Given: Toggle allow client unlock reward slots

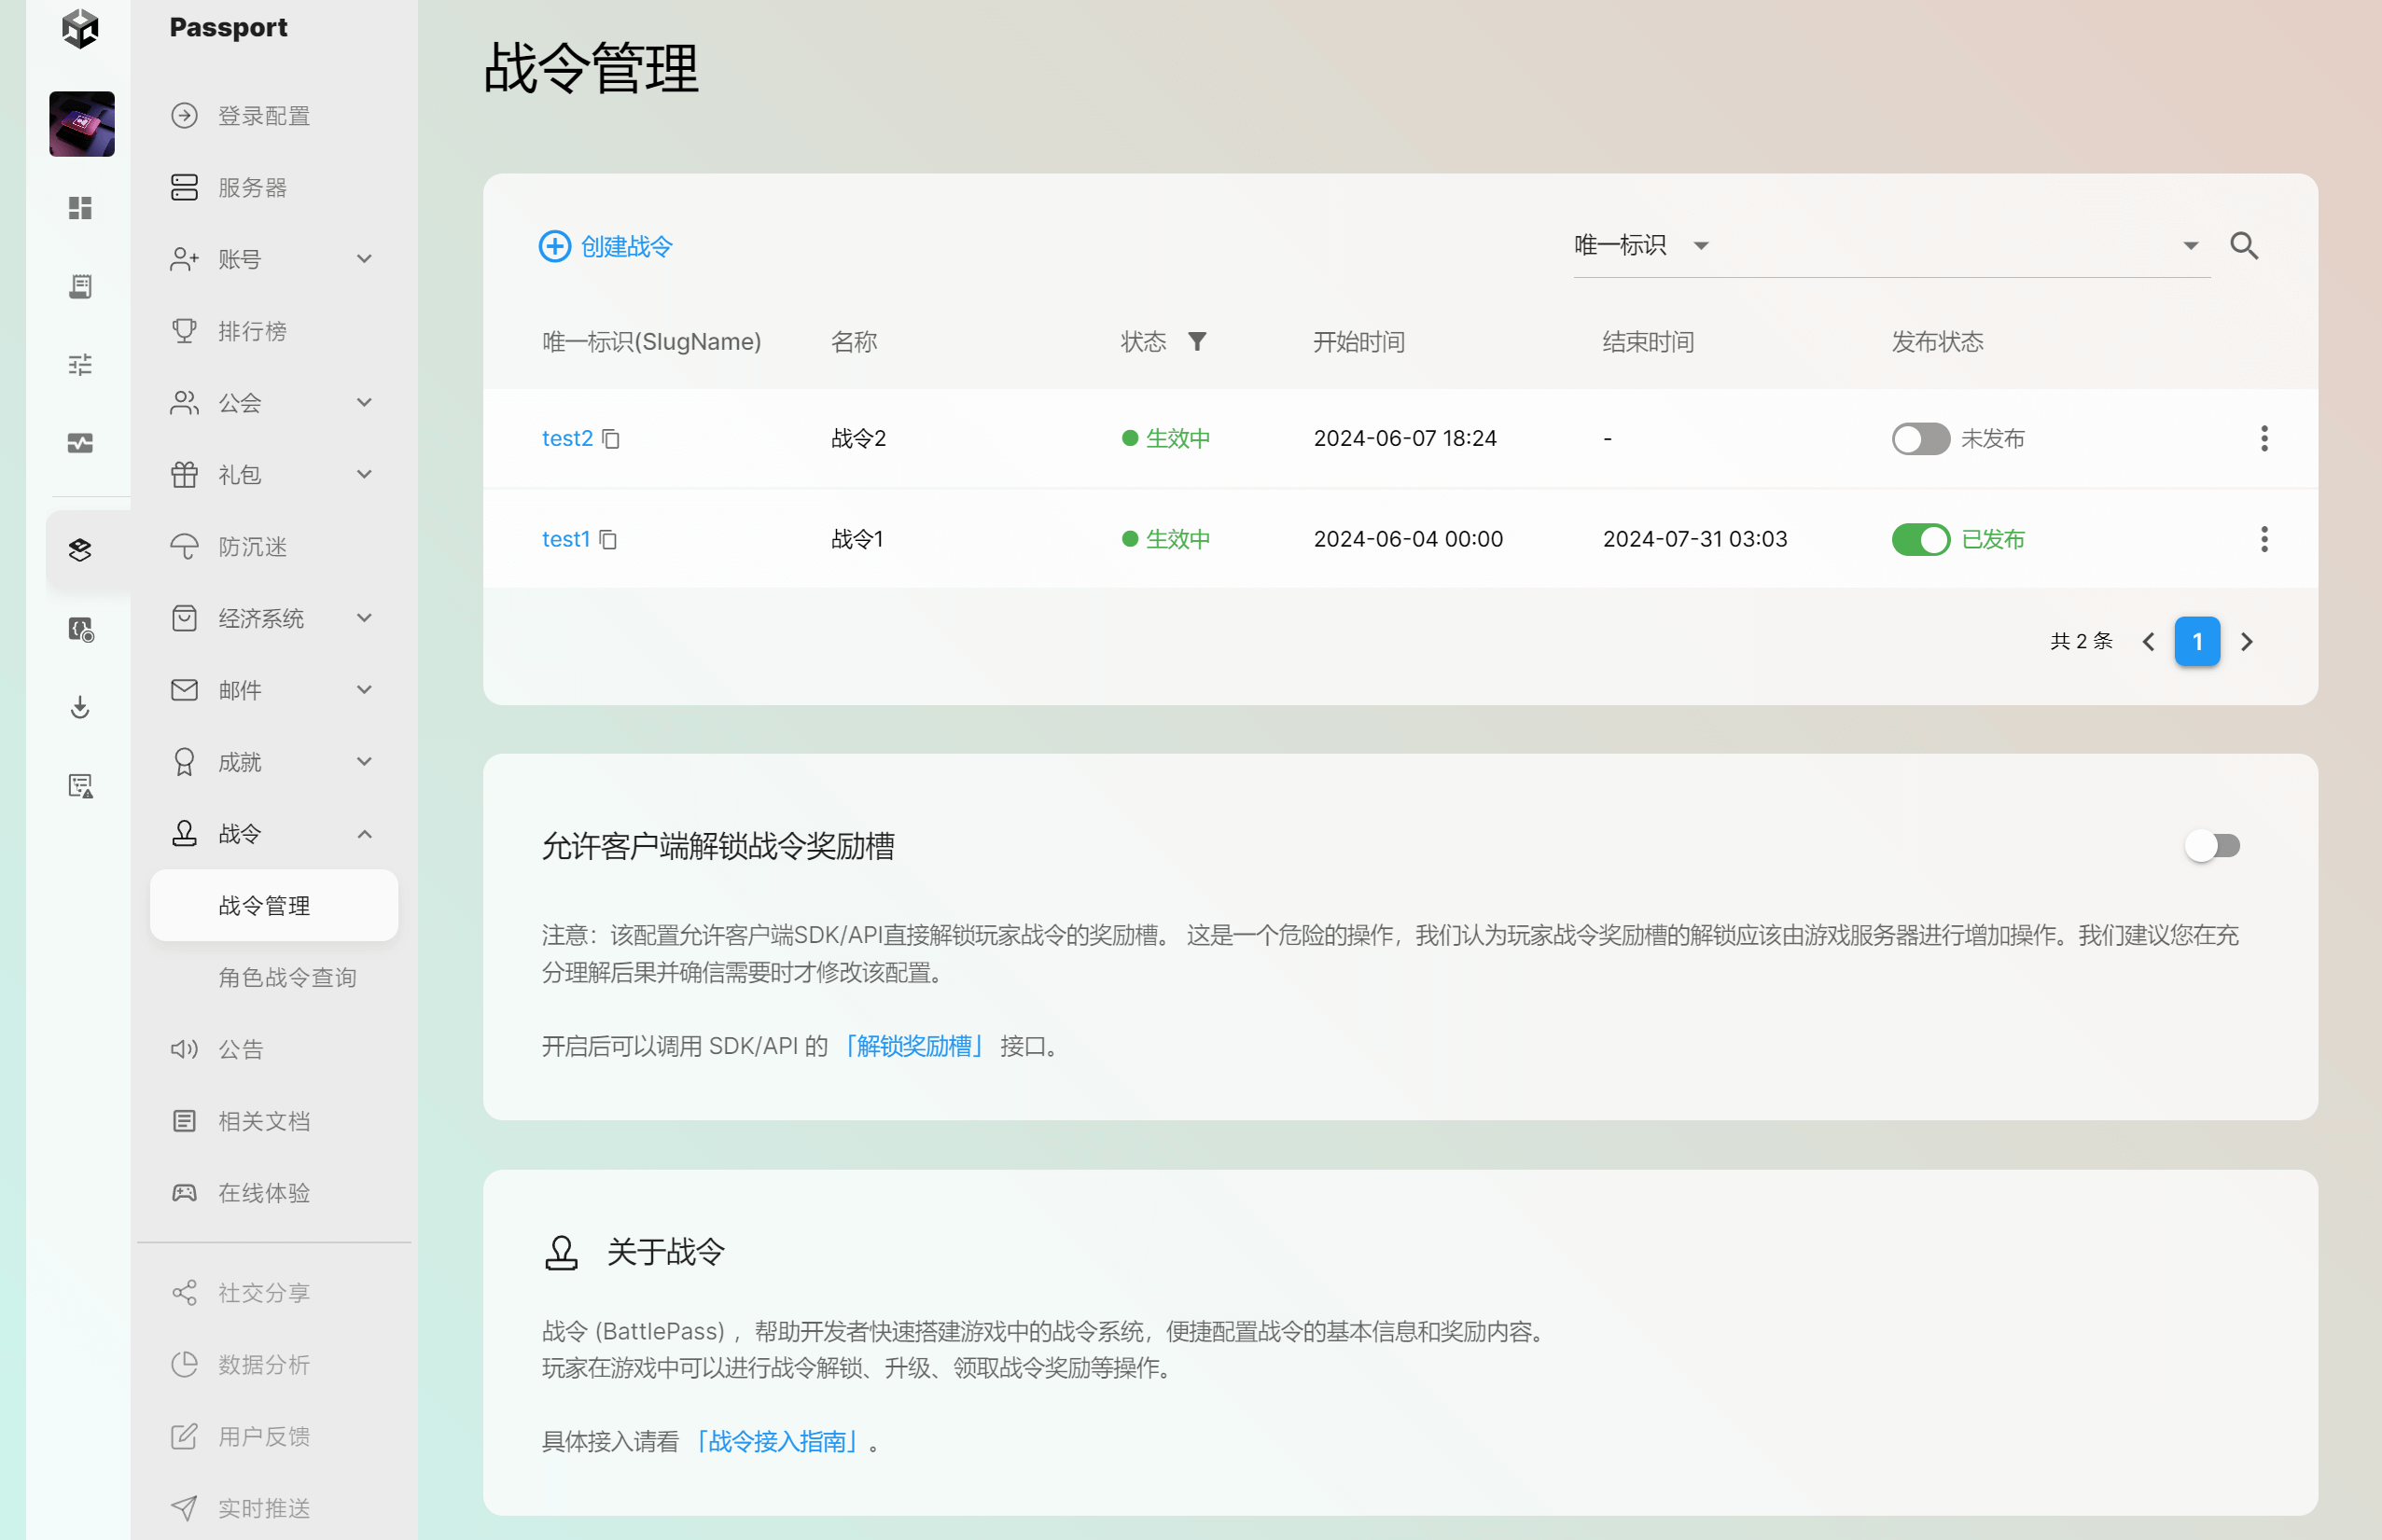Looking at the screenshot, I should click(x=2211, y=846).
